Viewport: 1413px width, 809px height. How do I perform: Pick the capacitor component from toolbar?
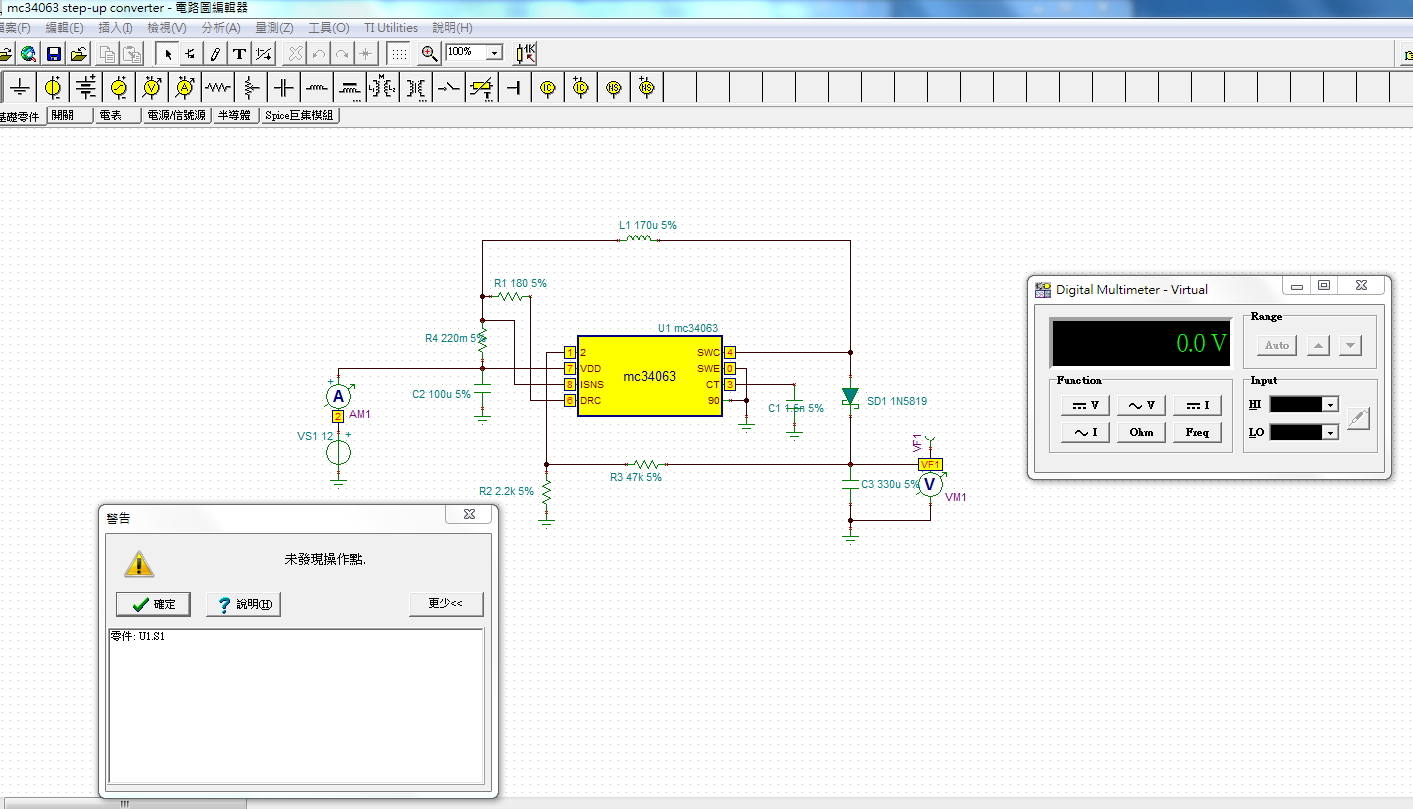(284, 88)
